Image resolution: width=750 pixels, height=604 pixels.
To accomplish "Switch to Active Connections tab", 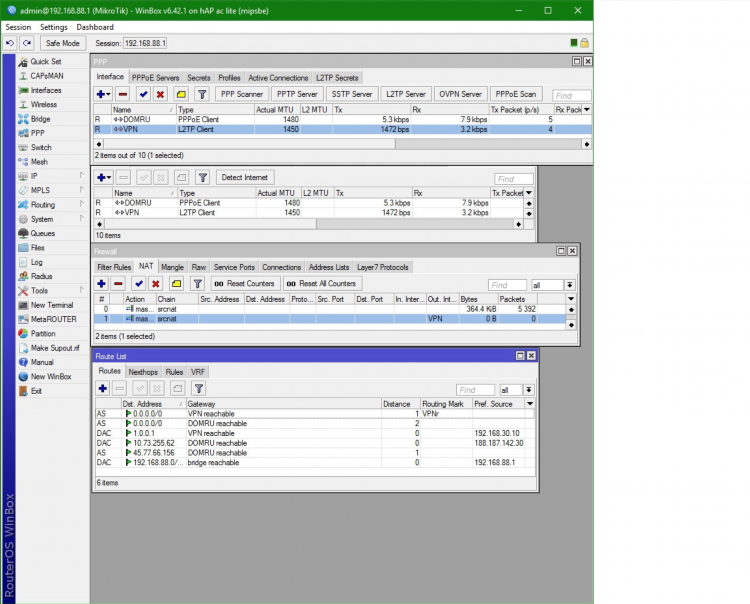I will tap(278, 78).
